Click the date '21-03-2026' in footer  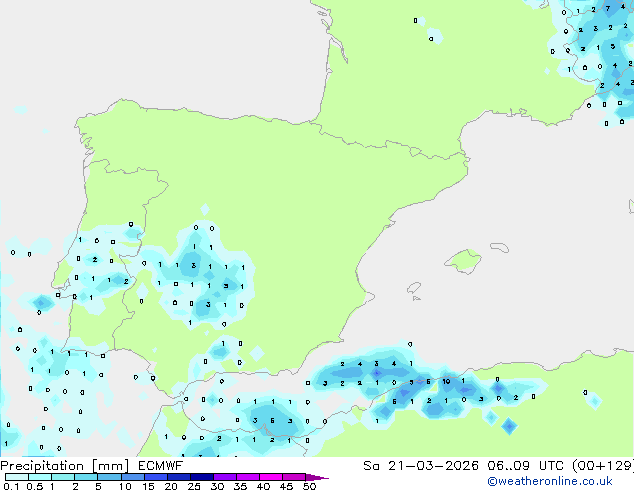433,466
